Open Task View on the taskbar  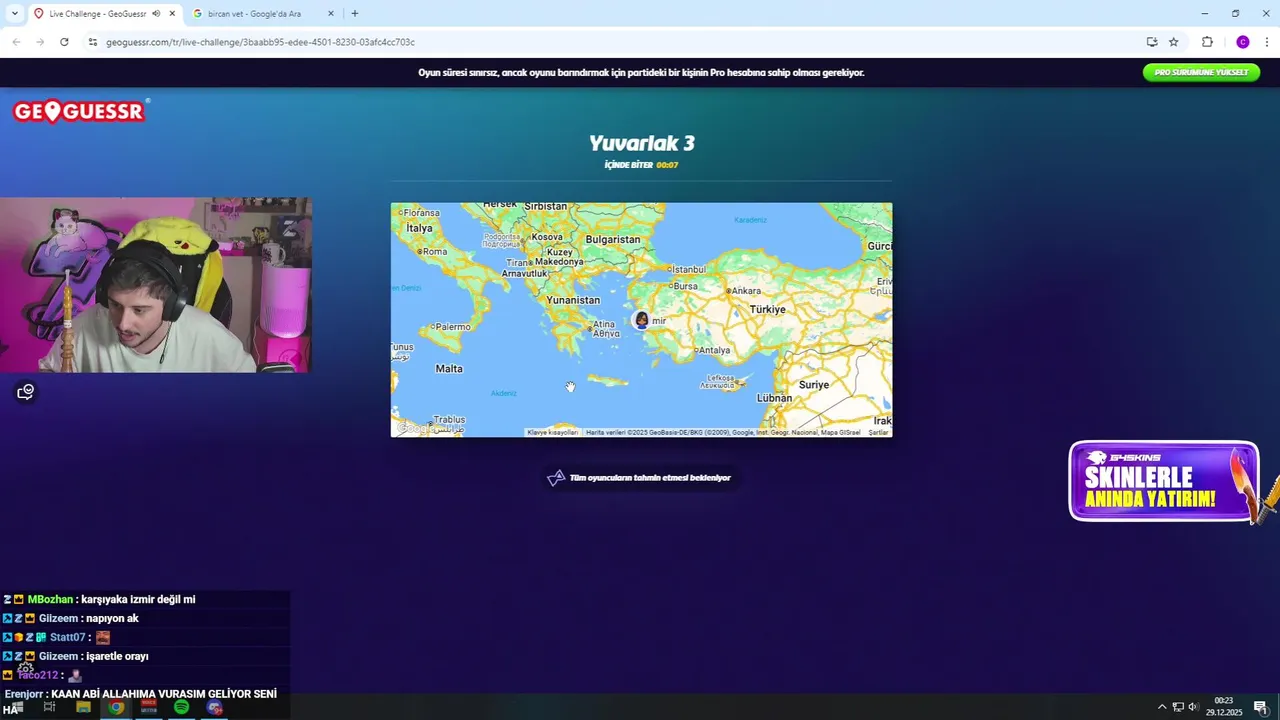49,707
